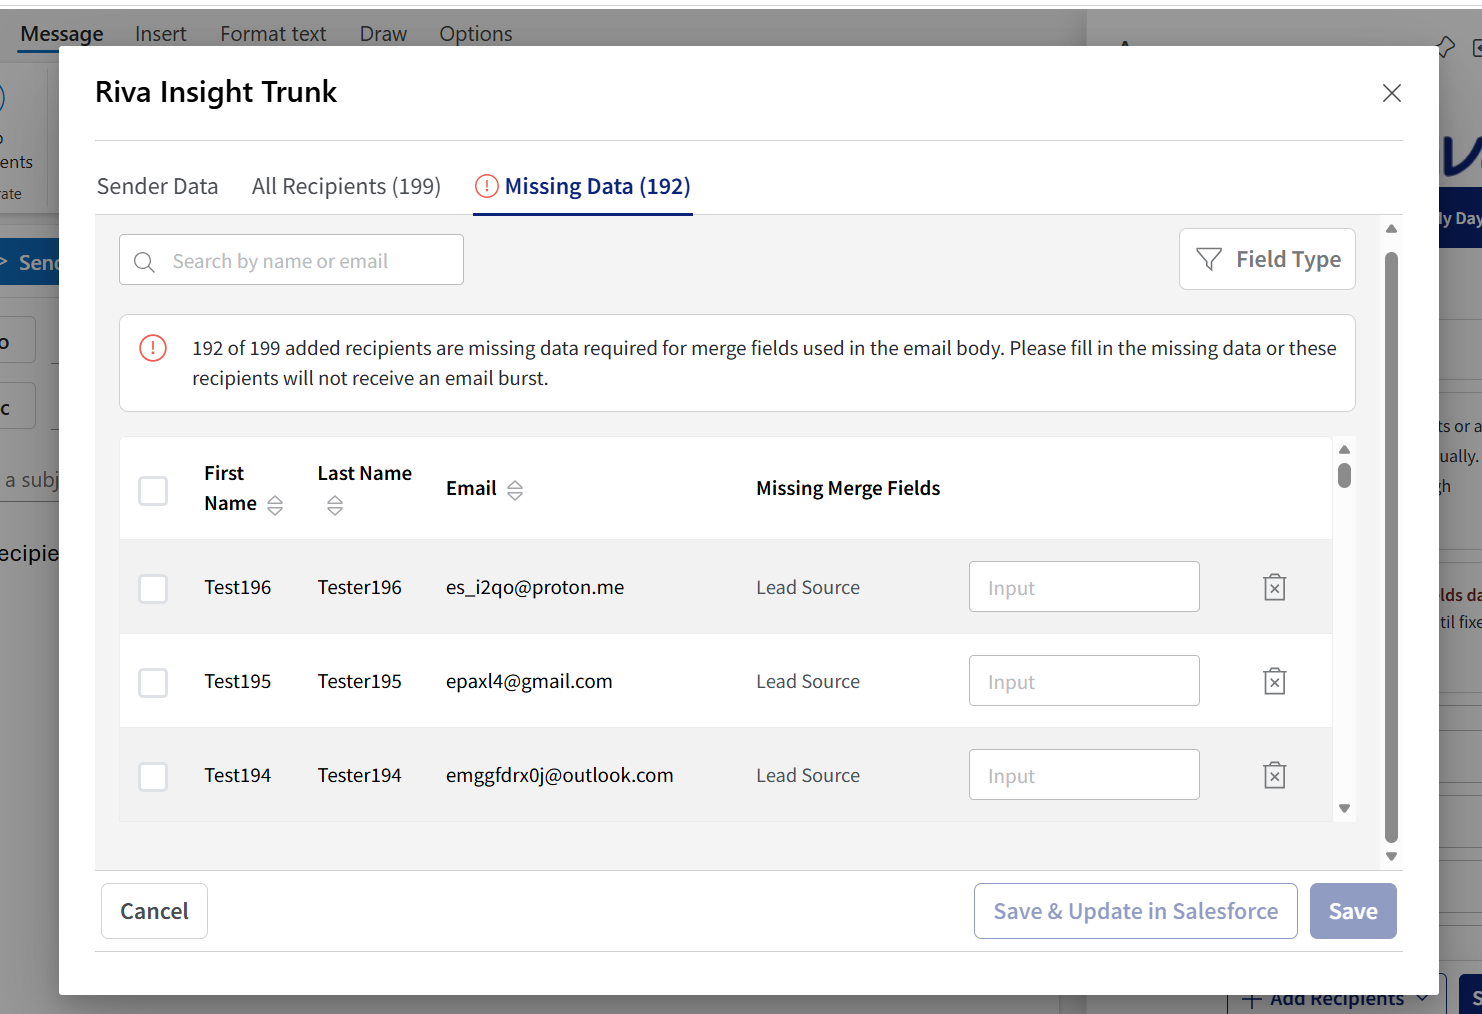Image resolution: width=1482 pixels, height=1014 pixels.
Task: Open the Missing Data (192) tab
Action: (x=583, y=186)
